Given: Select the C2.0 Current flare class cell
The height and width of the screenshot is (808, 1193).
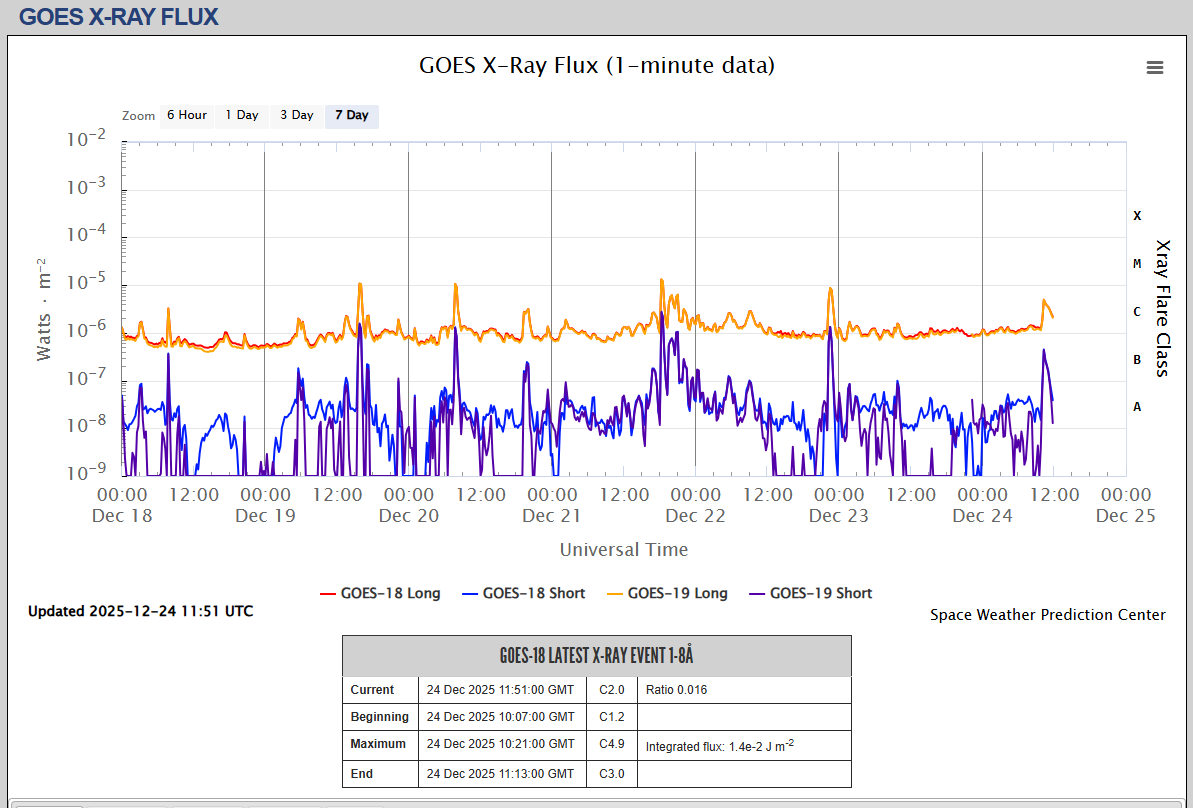Looking at the screenshot, I should coord(611,690).
